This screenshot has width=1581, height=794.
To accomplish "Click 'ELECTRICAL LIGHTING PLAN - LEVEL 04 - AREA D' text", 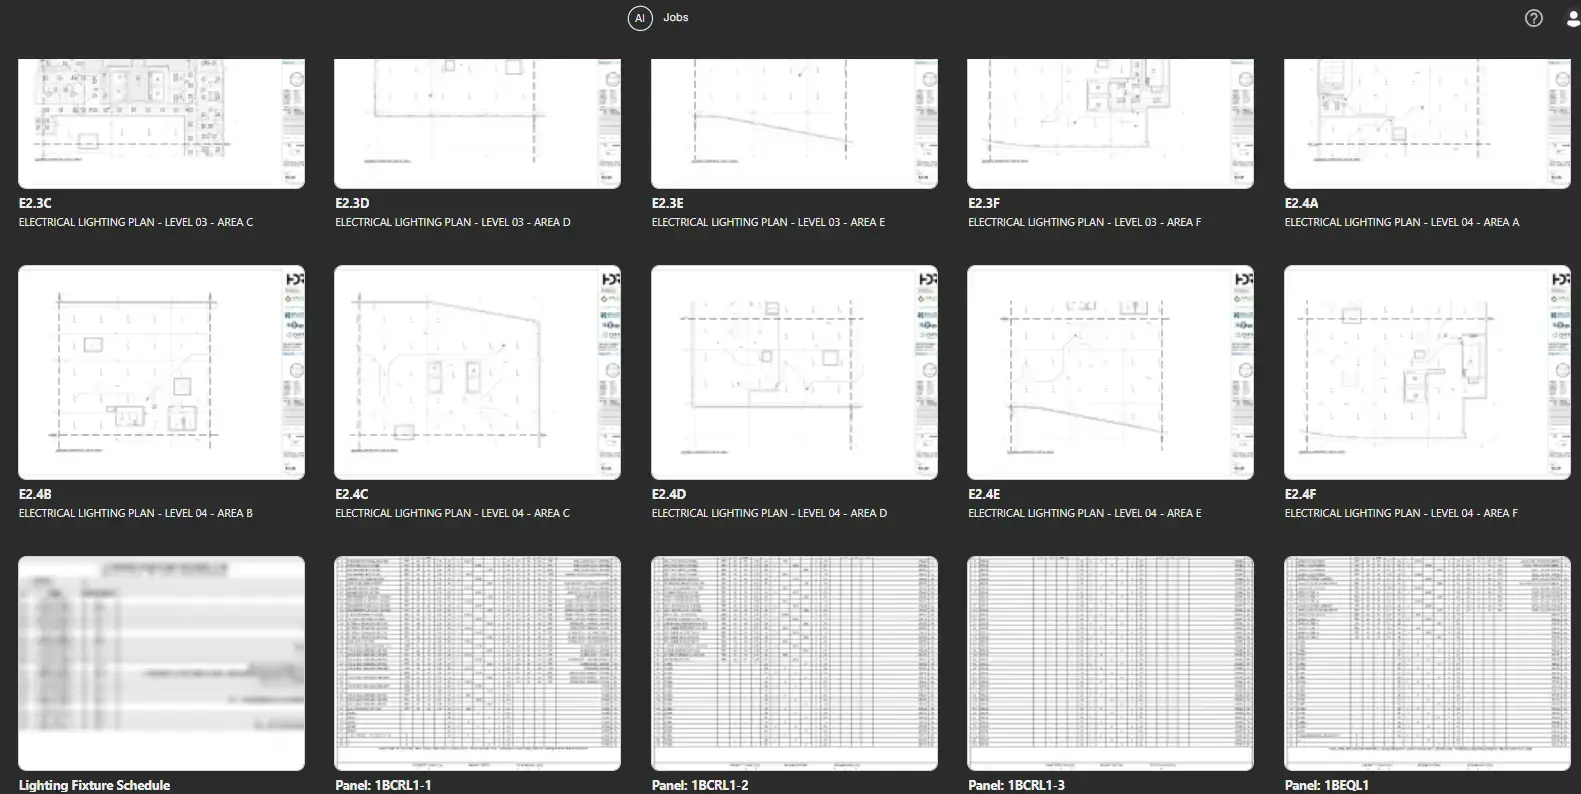I will pyautogui.click(x=770, y=513).
